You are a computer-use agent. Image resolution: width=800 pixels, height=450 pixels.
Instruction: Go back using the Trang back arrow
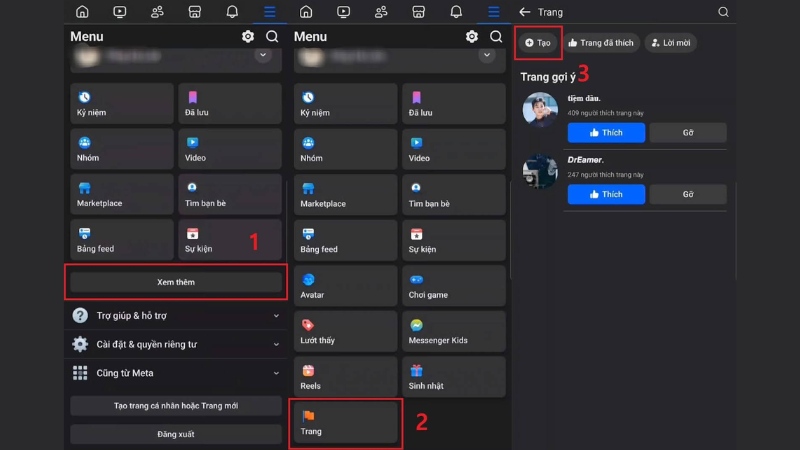click(525, 12)
